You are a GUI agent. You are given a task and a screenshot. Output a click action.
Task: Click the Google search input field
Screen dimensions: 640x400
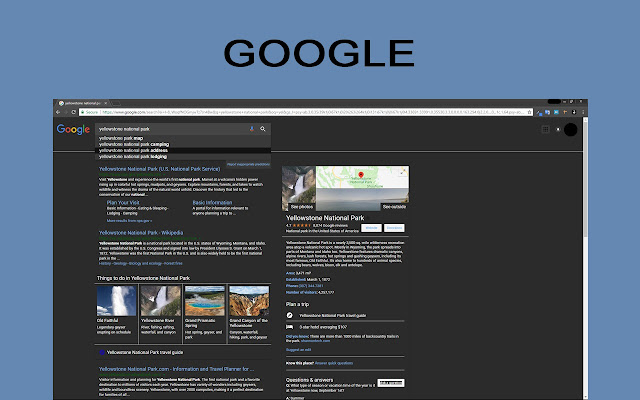pos(173,129)
